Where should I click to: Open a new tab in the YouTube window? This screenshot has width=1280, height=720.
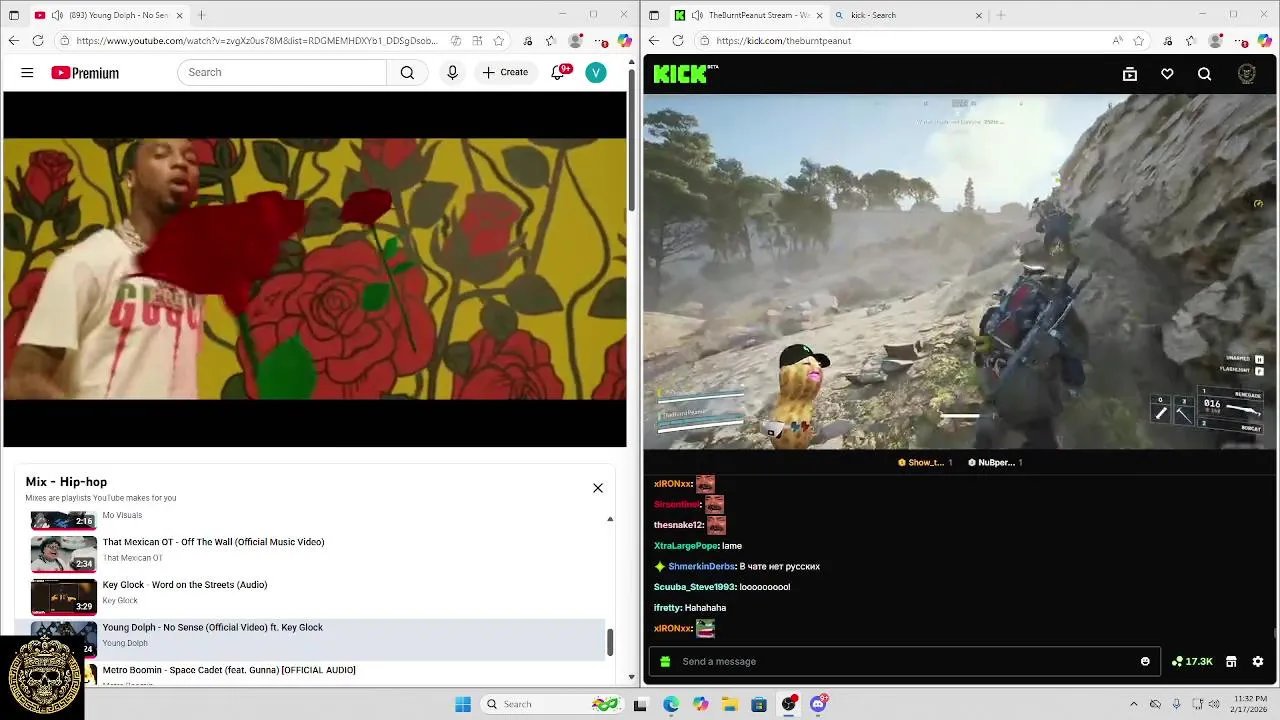(201, 15)
